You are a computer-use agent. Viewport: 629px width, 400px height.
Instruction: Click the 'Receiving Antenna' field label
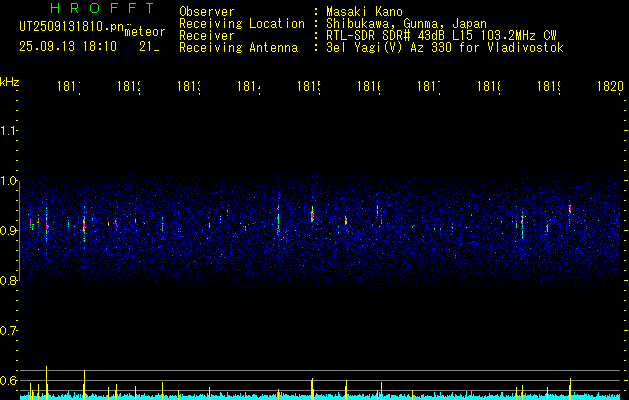pos(238,48)
